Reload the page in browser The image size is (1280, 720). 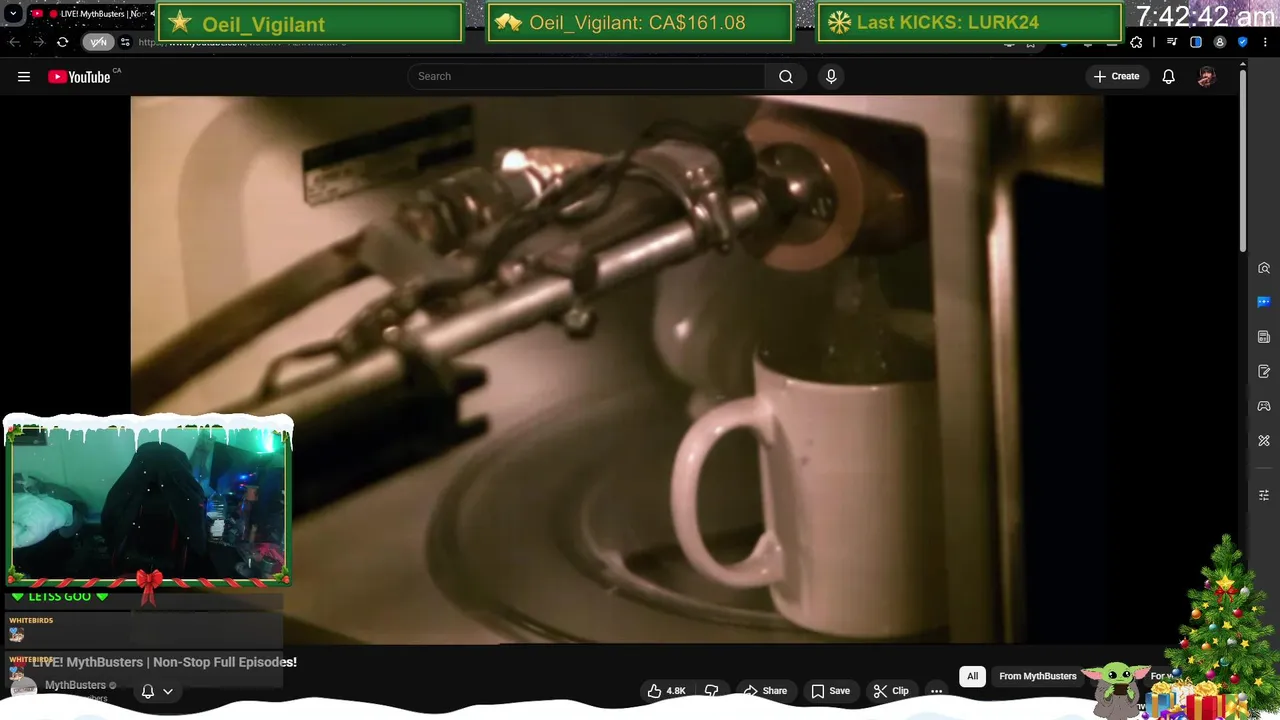click(x=62, y=42)
